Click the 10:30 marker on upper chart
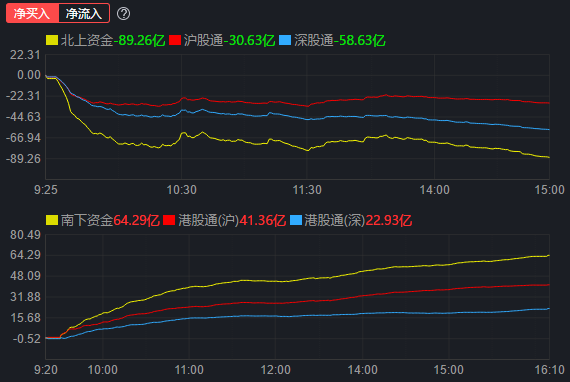The width and height of the screenshot is (570, 382). (181, 190)
